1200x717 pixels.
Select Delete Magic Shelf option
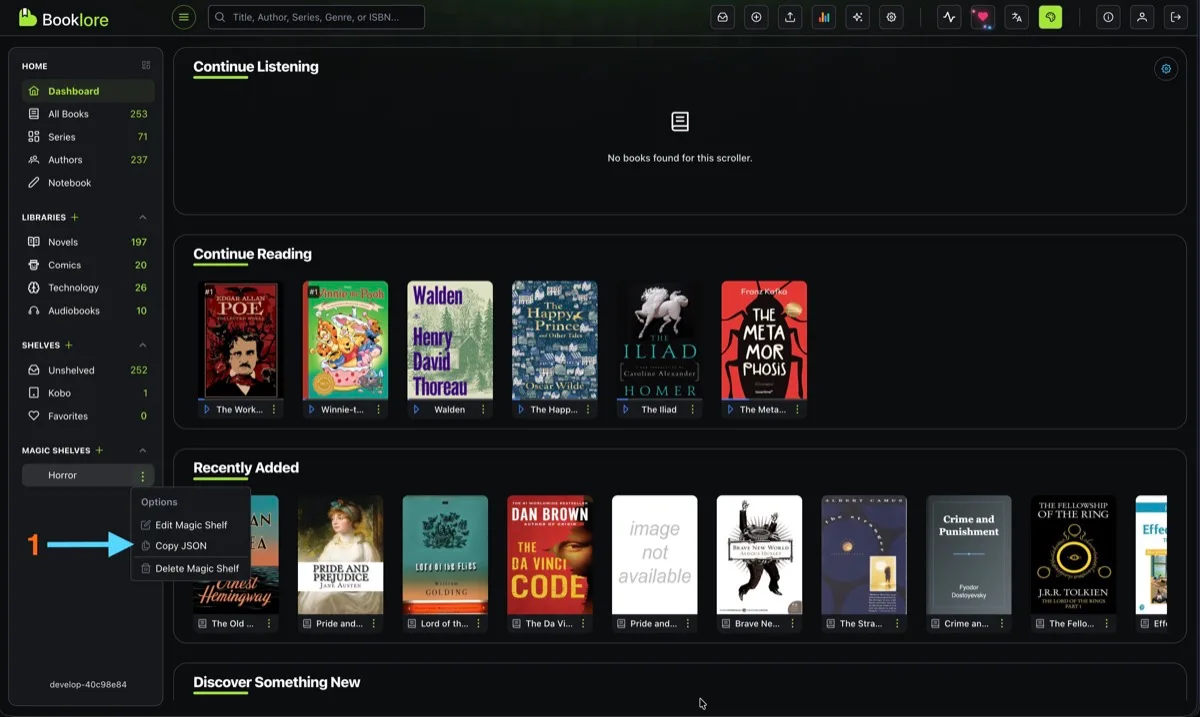190,568
